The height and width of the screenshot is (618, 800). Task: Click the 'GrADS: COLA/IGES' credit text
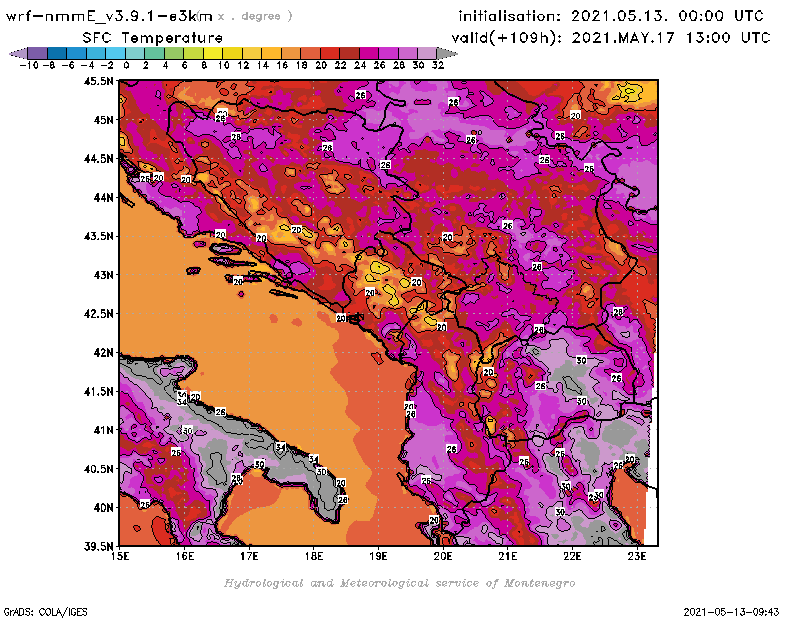point(45,612)
